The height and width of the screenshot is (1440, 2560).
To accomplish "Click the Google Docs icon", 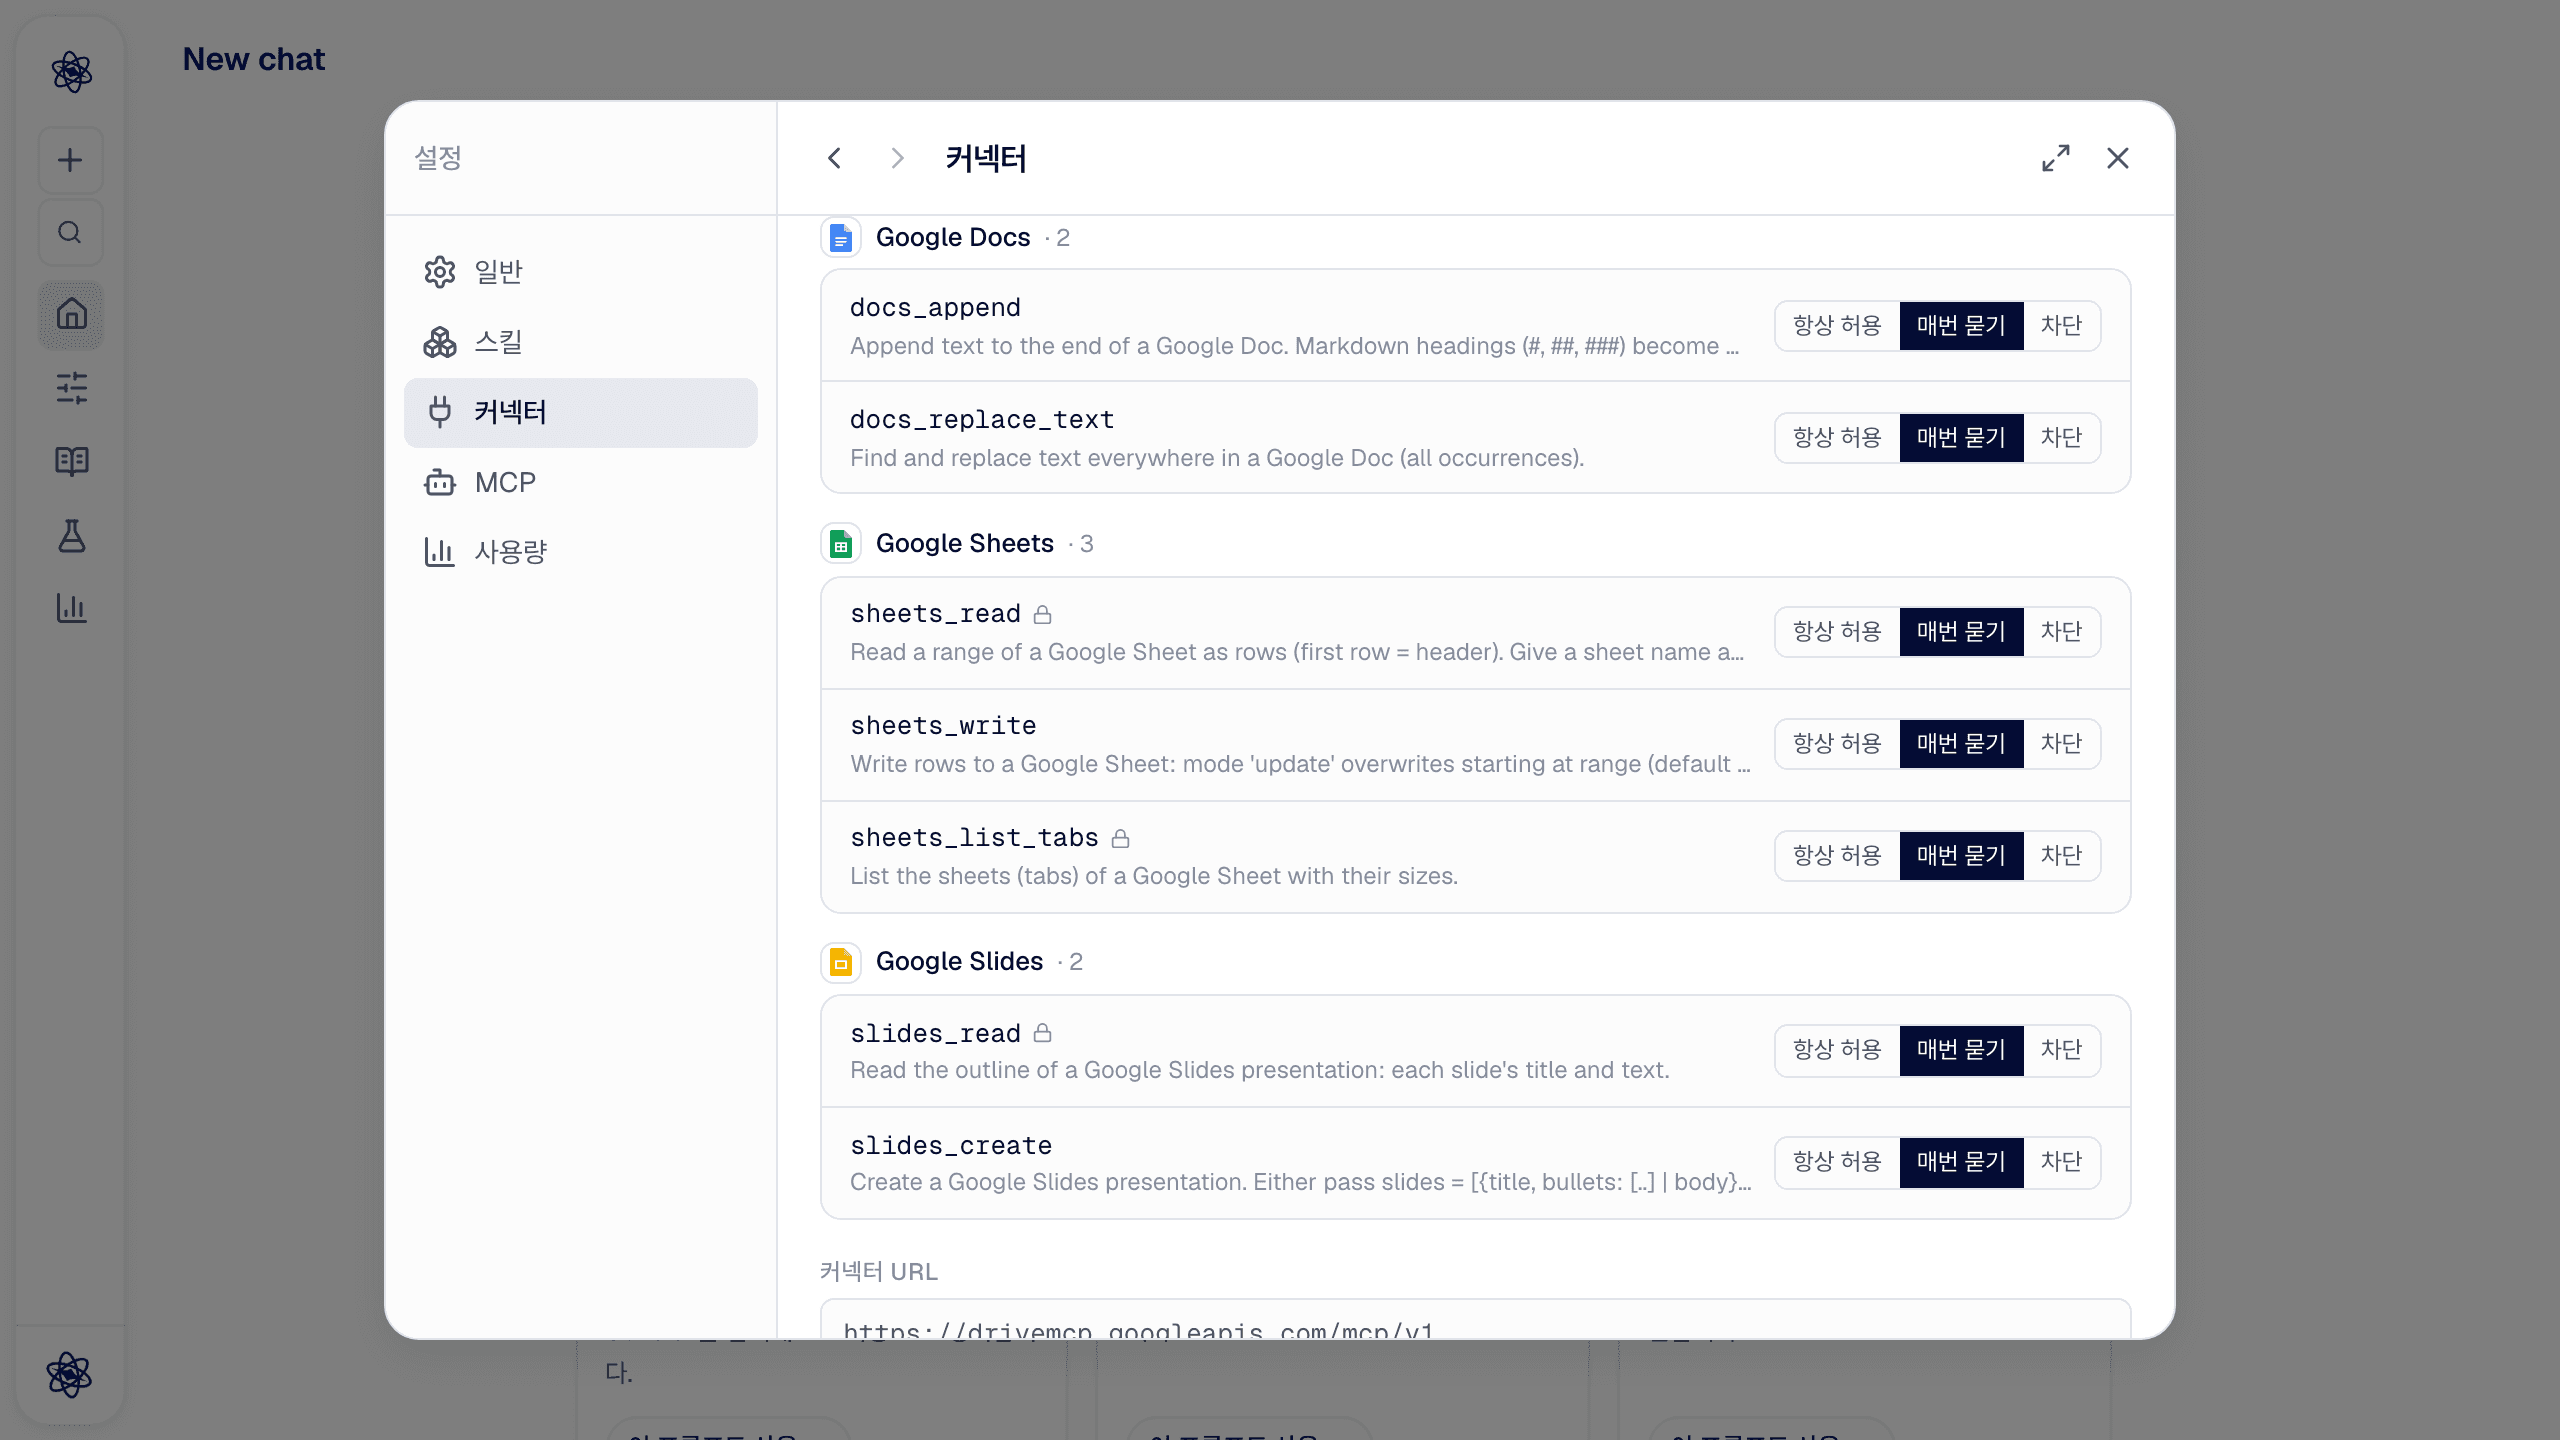I will click(x=841, y=238).
